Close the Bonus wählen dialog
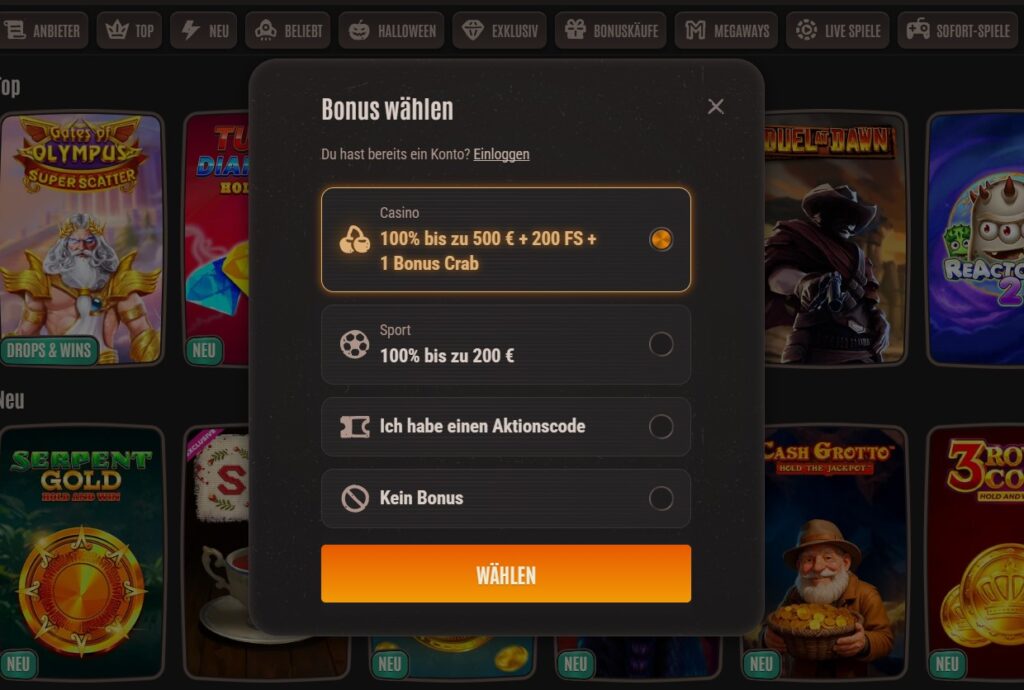 (716, 106)
